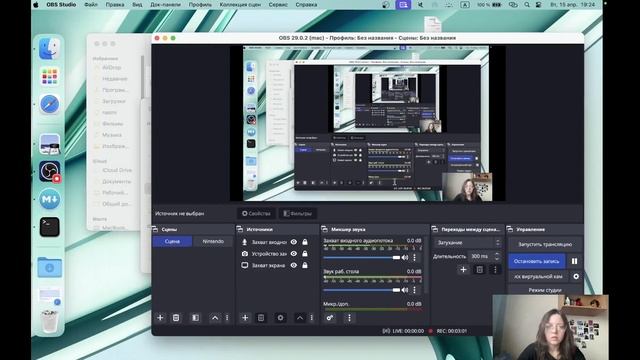
Task: Select Сцена in scenes list
Action: (x=172, y=241)
